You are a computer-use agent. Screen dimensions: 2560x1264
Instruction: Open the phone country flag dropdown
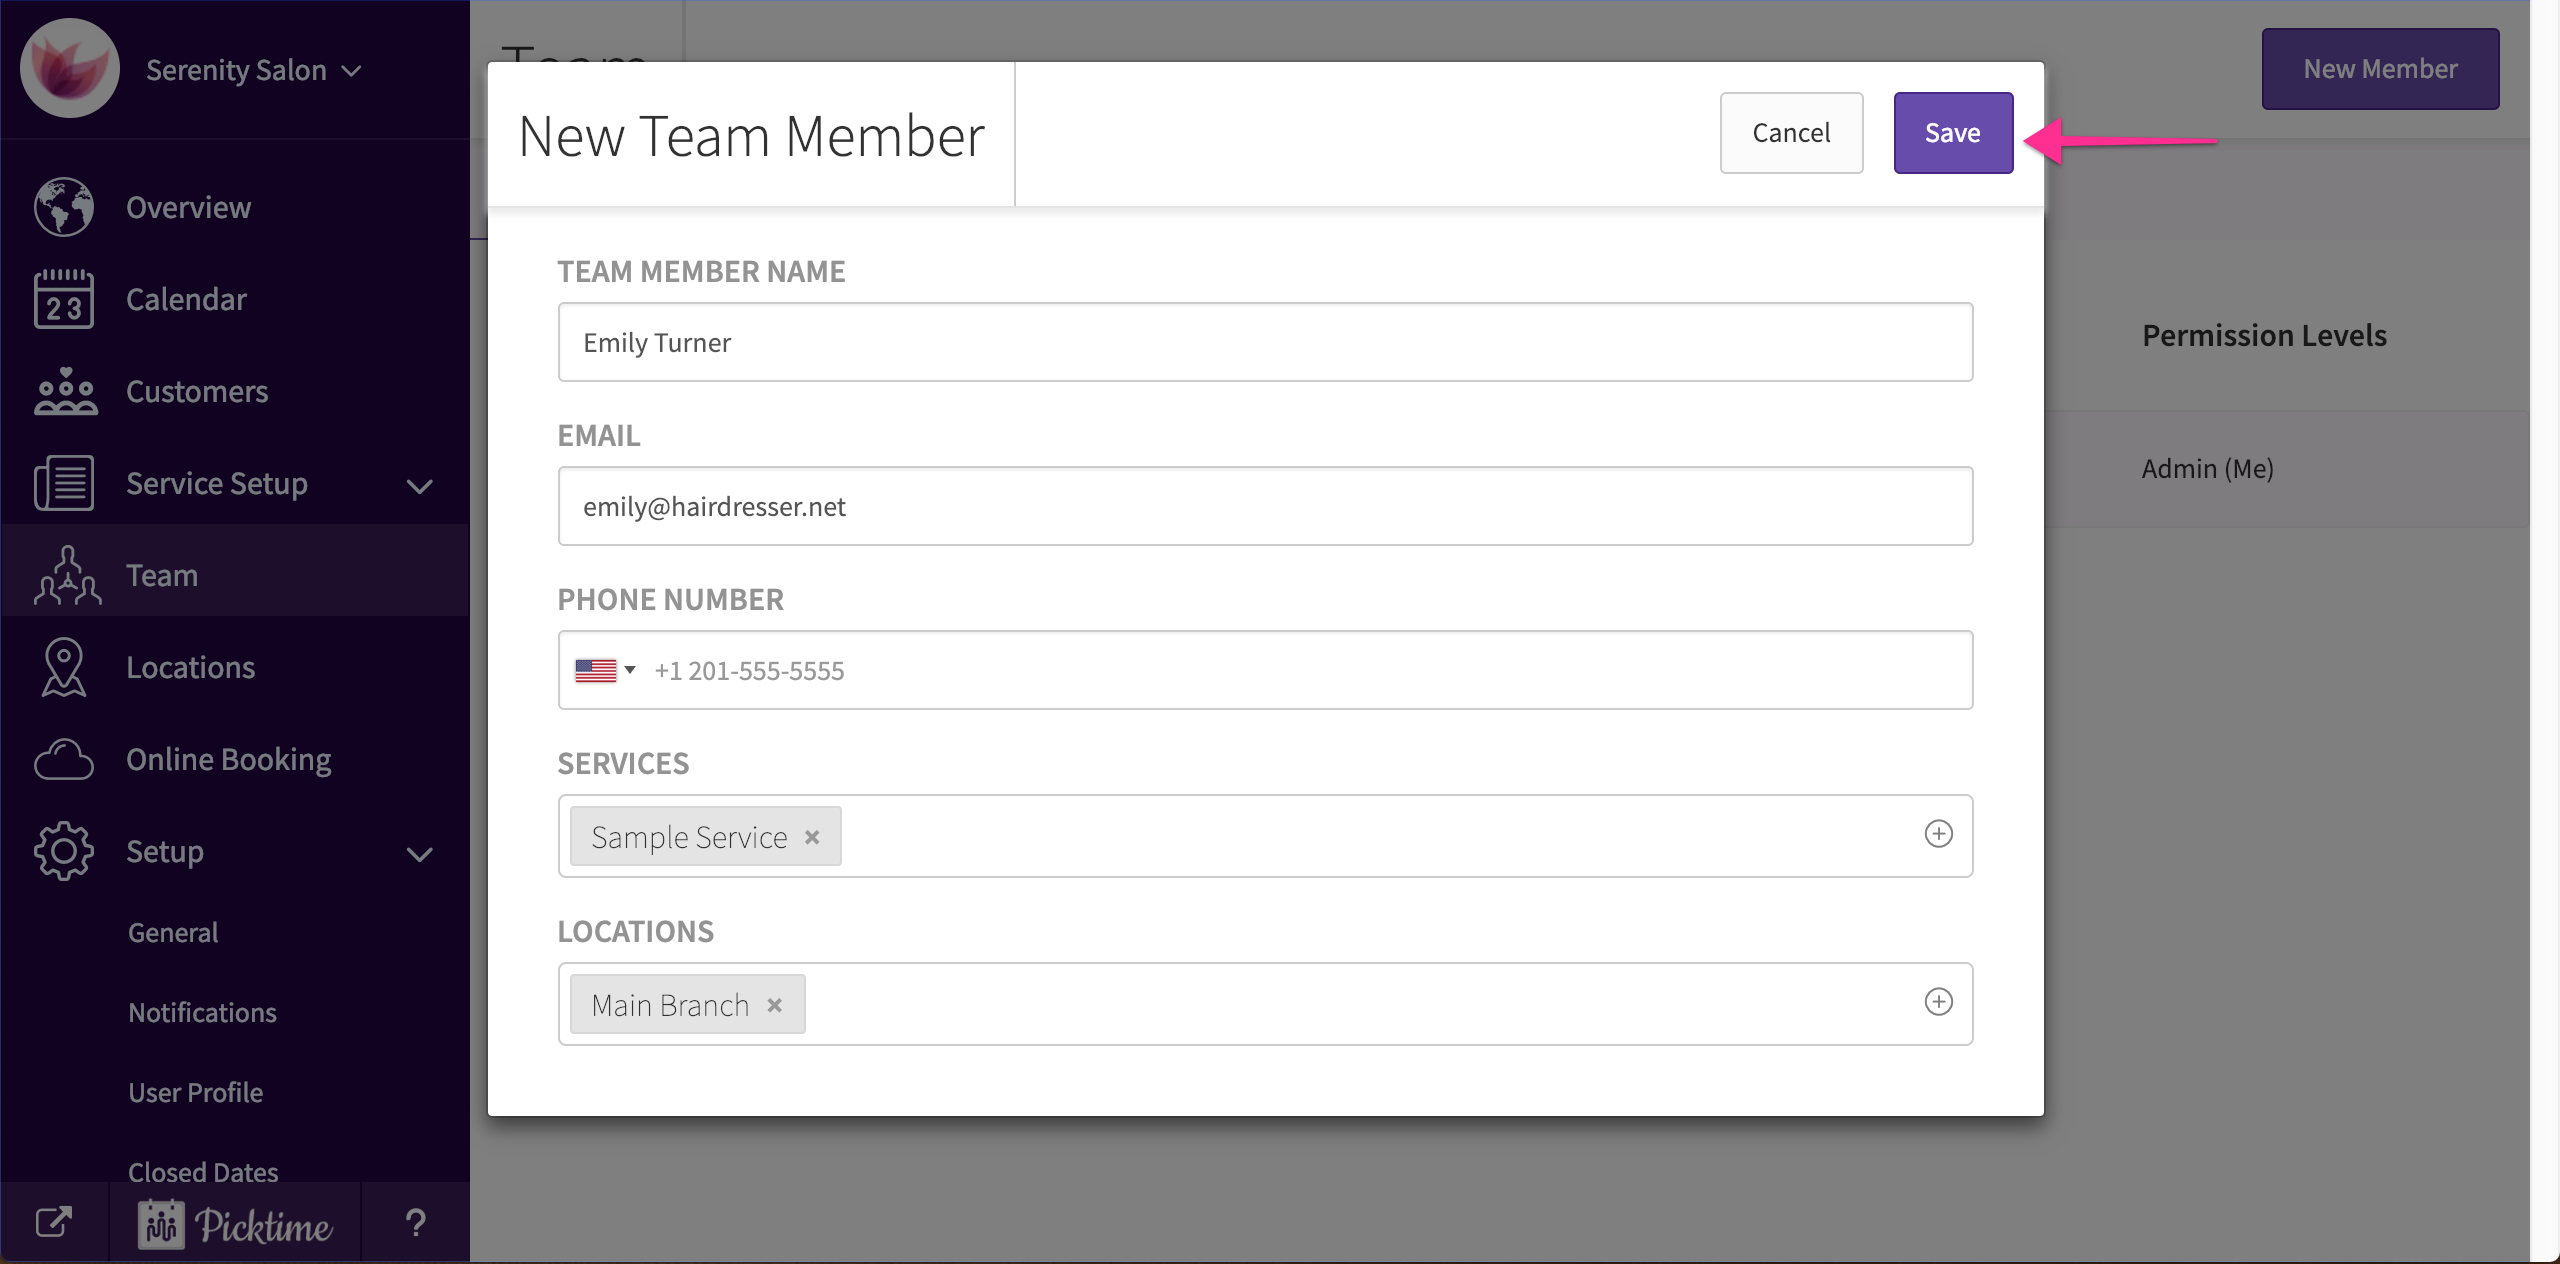605,670
